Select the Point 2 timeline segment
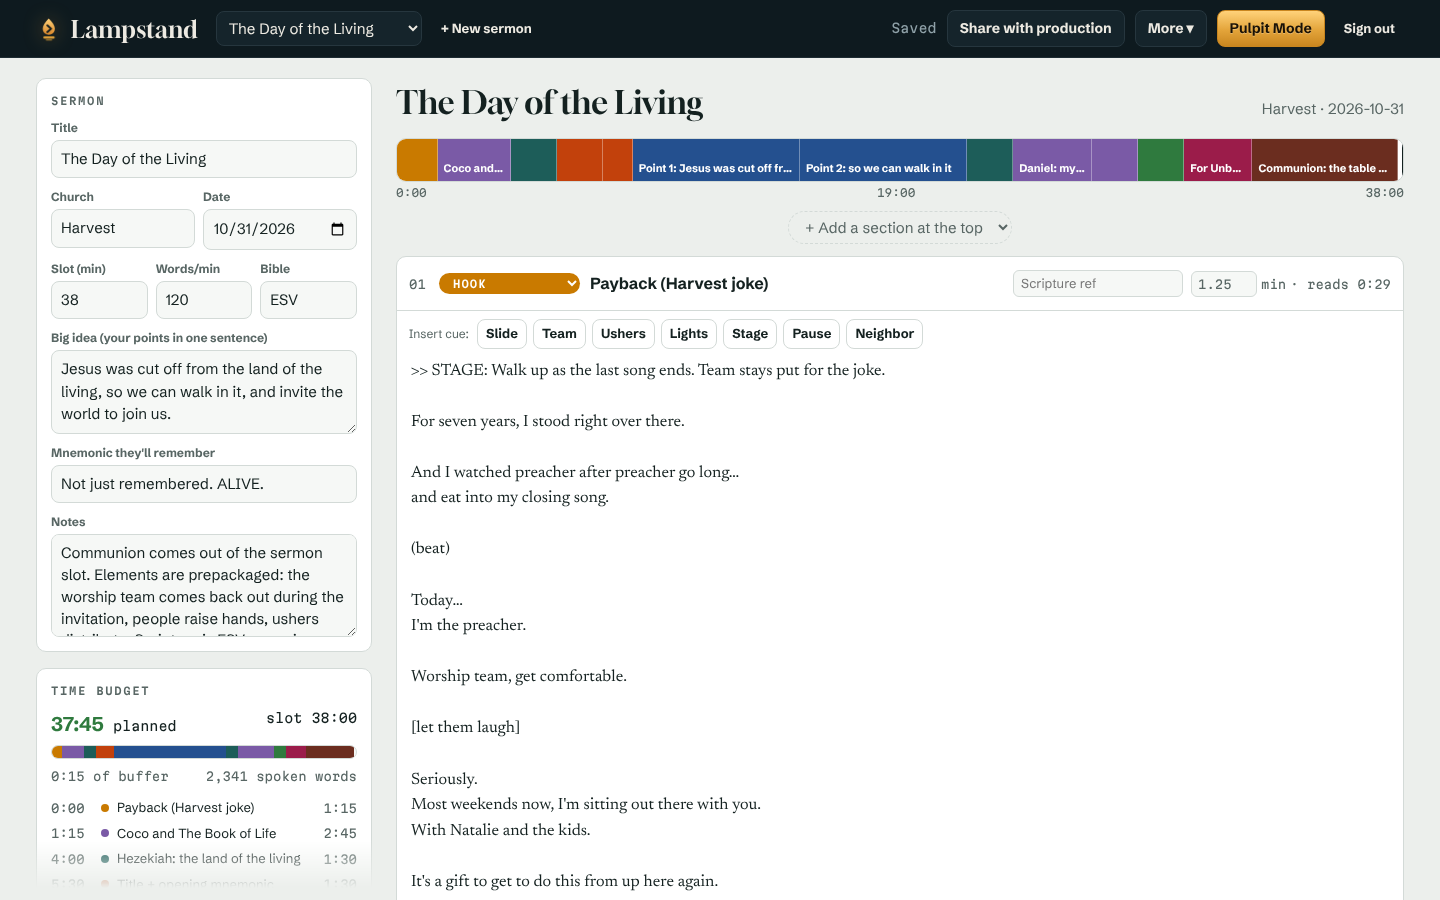 tap(883, 160)
